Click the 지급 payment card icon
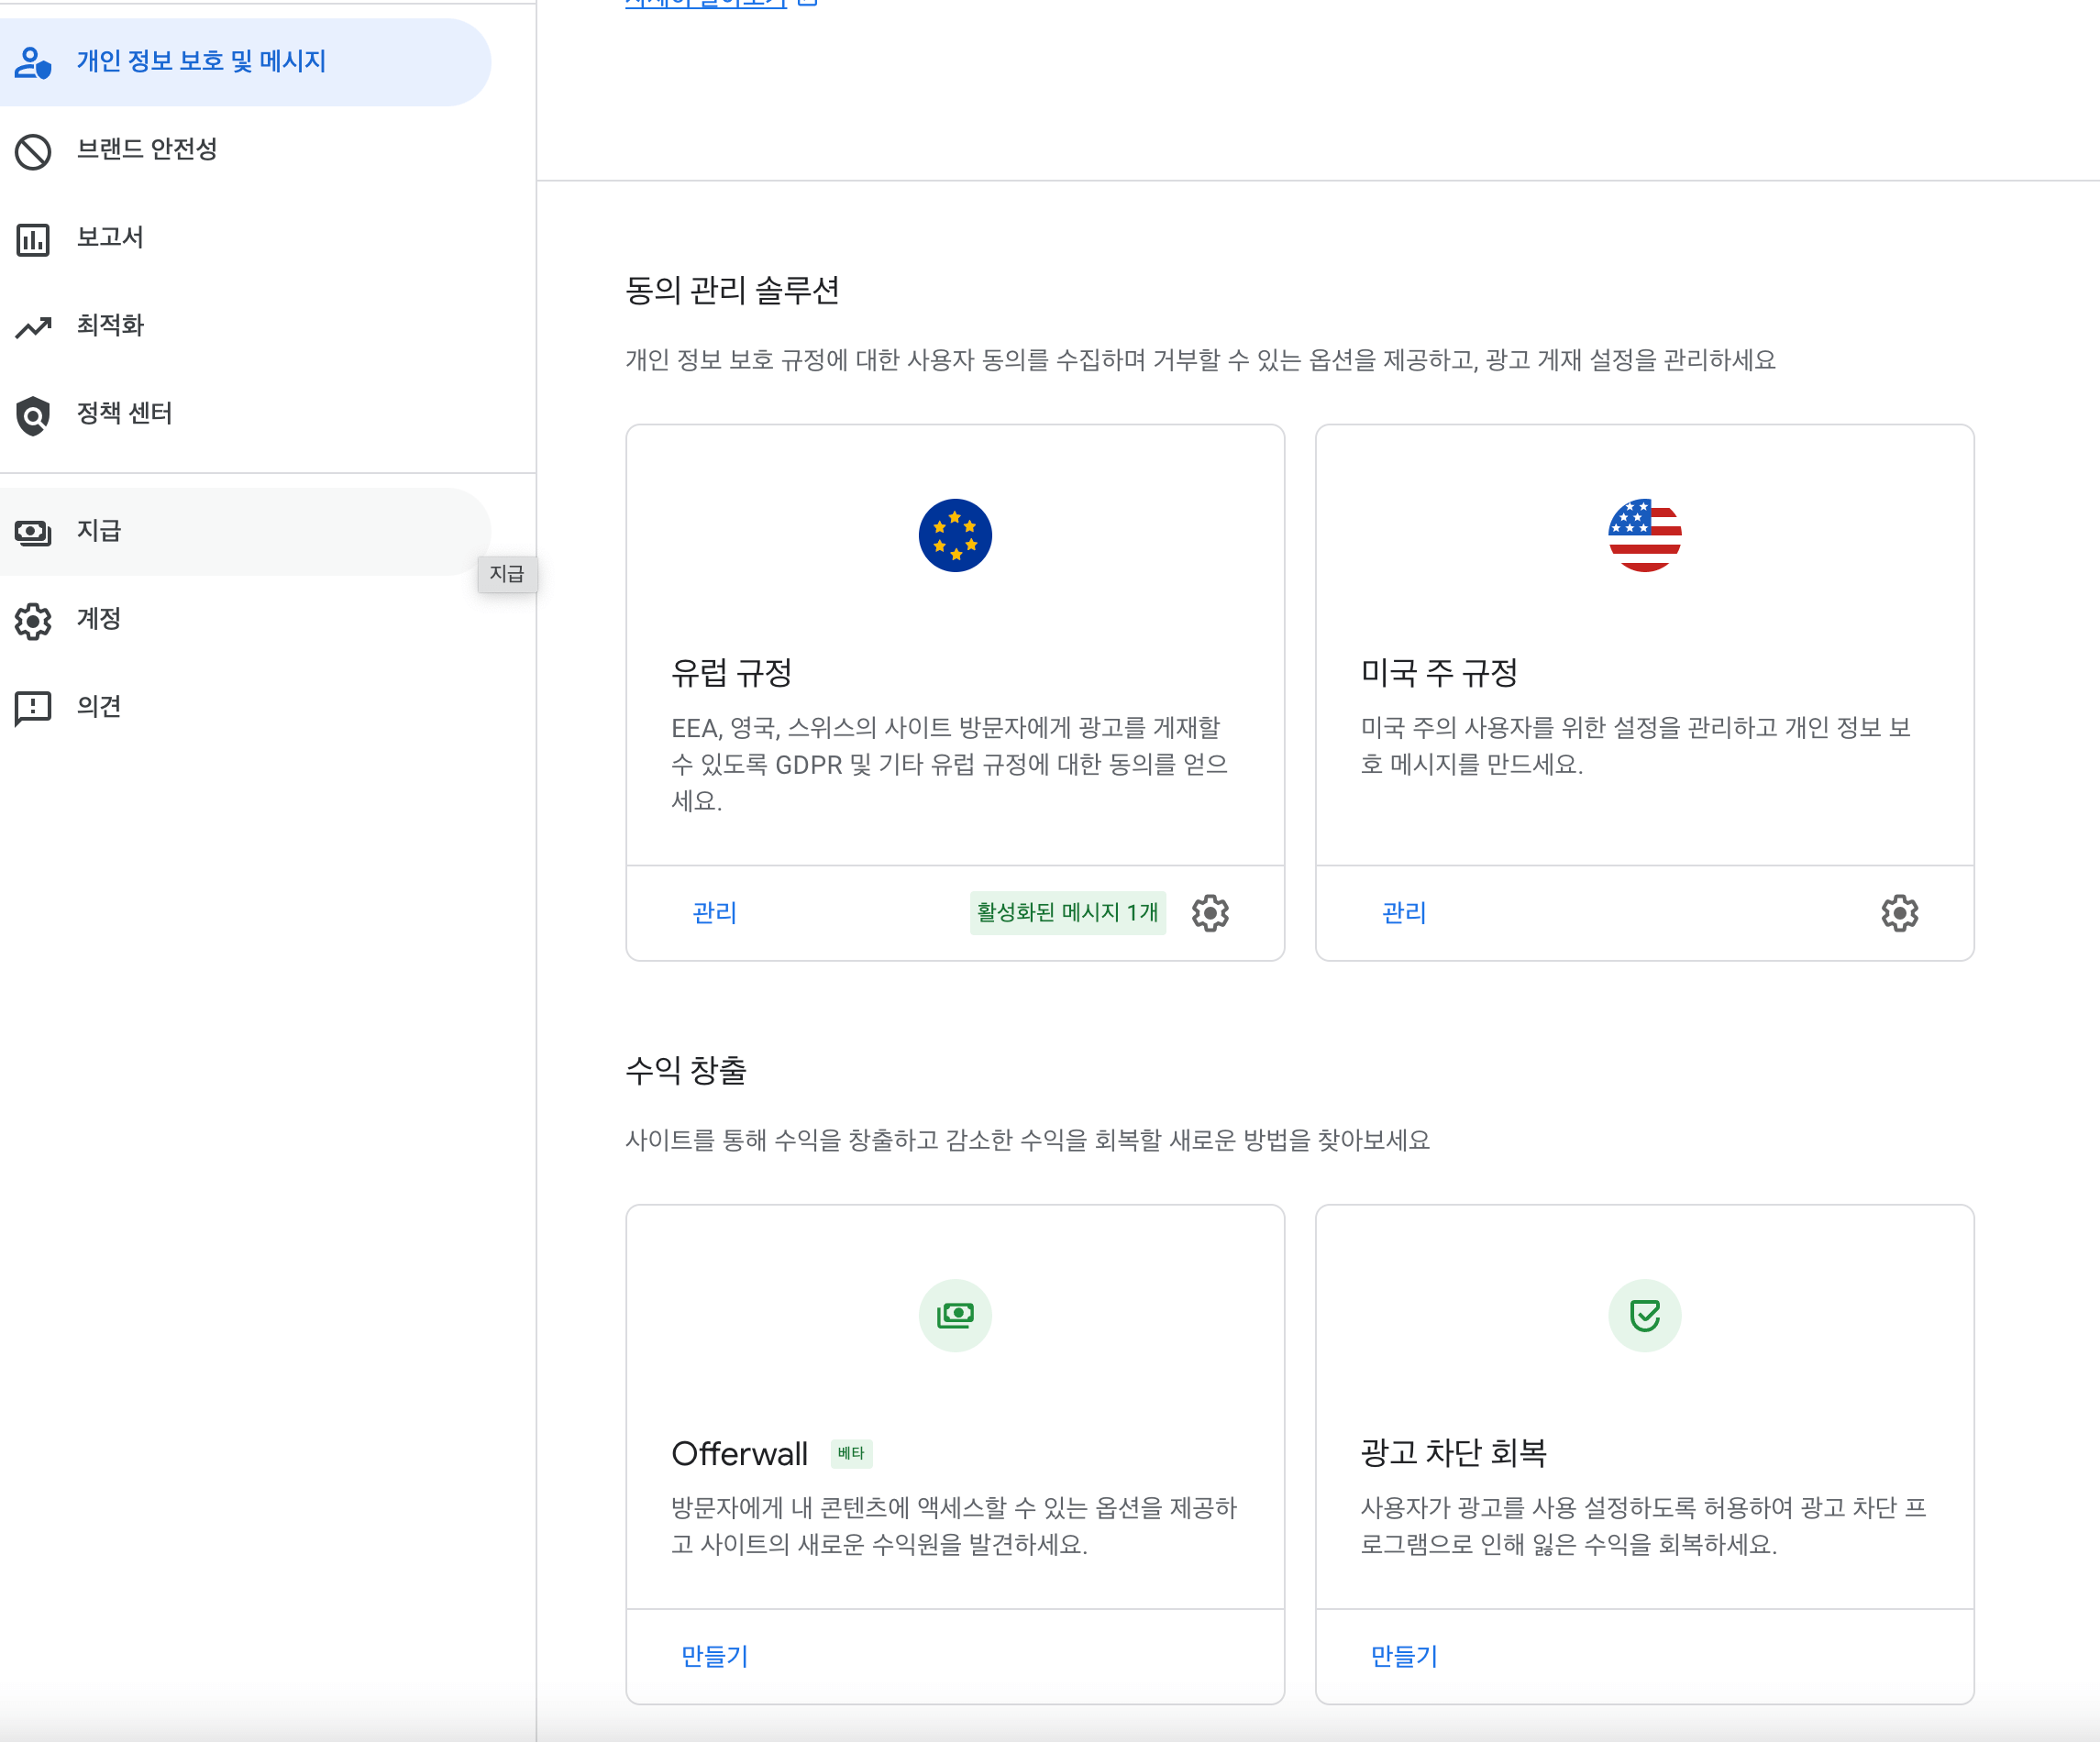Viewport: 2100px width, 1742px height. click(34, 533)
